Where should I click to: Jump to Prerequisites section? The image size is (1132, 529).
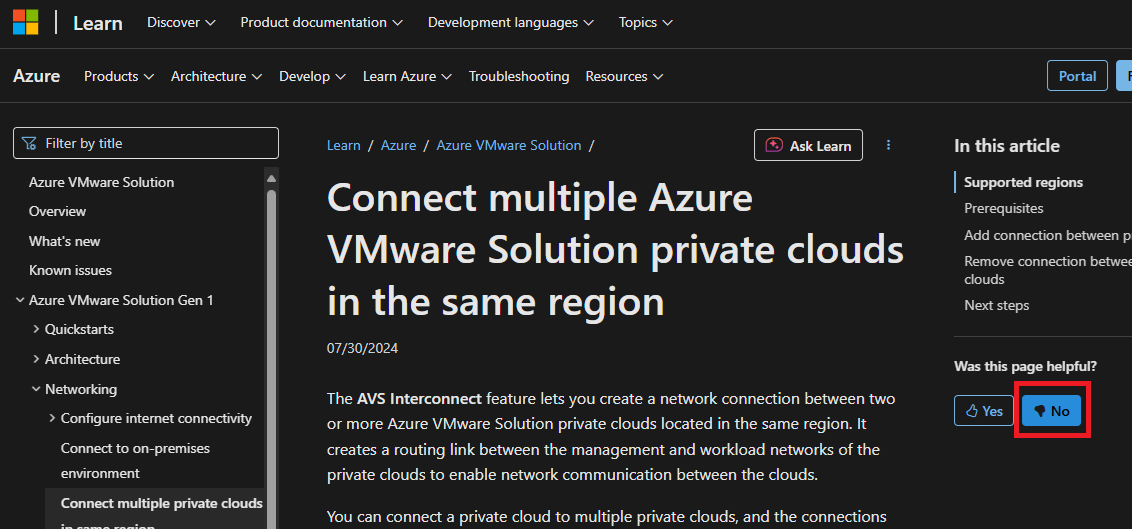(1003, 208)
